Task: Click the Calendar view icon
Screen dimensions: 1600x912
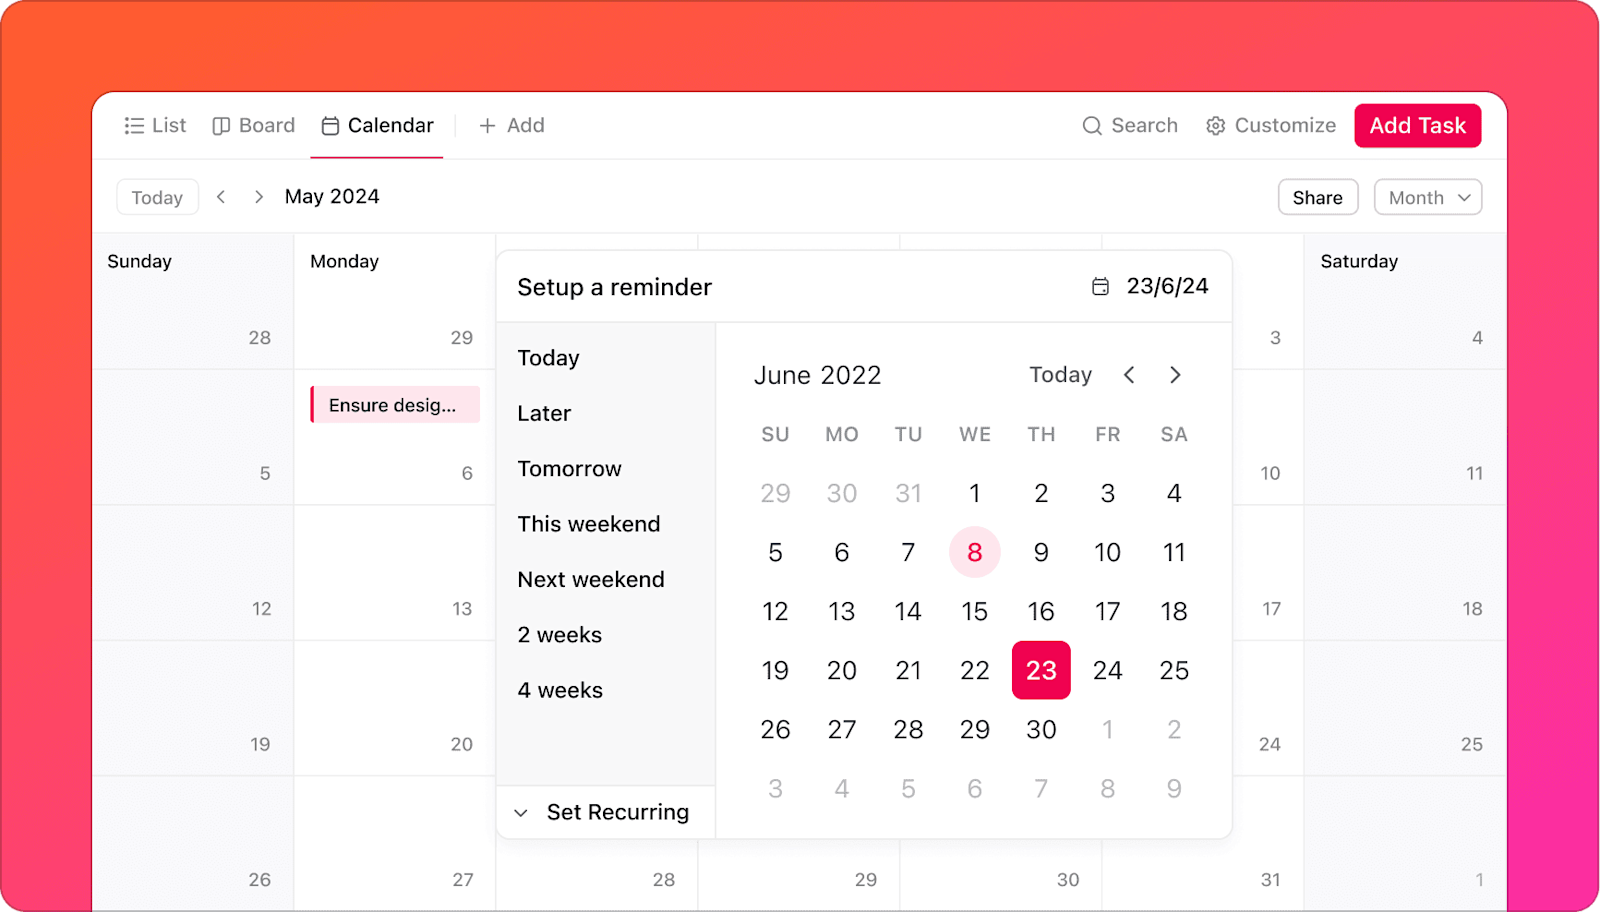Action: tap(329, 125)
